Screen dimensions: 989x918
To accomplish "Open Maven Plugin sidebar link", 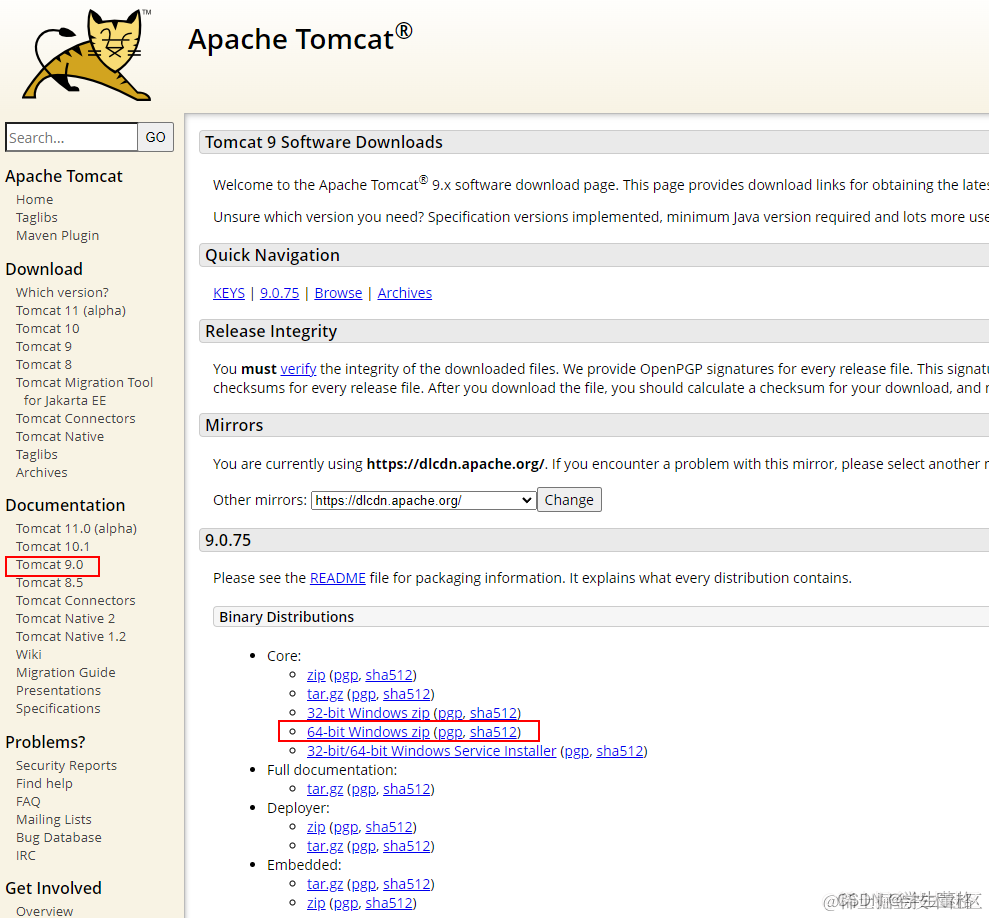I will click(57, 235).
